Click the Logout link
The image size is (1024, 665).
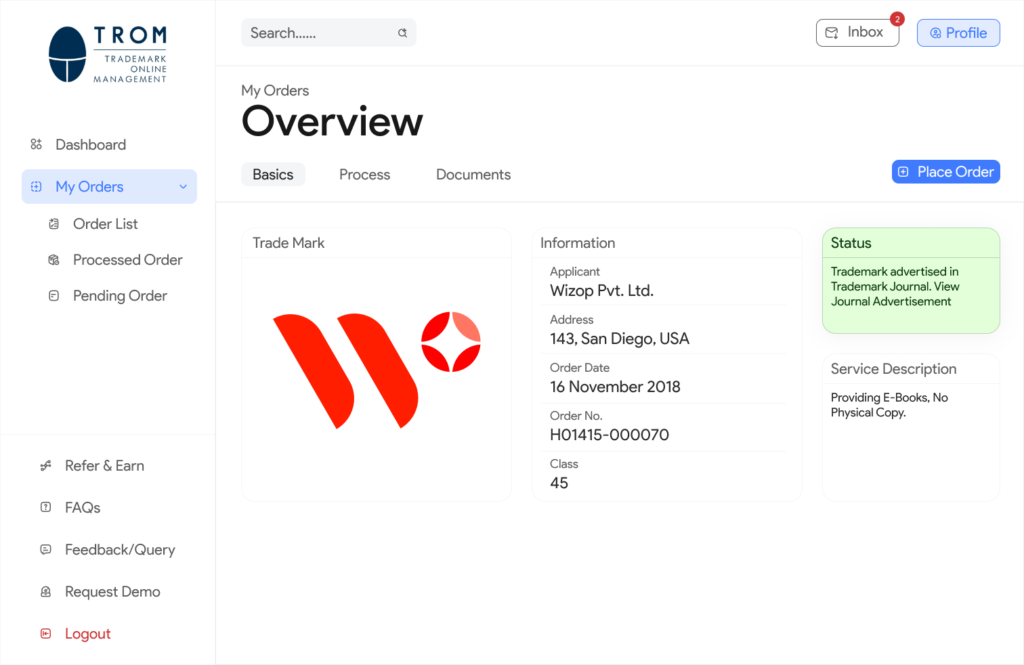point(87,634)
